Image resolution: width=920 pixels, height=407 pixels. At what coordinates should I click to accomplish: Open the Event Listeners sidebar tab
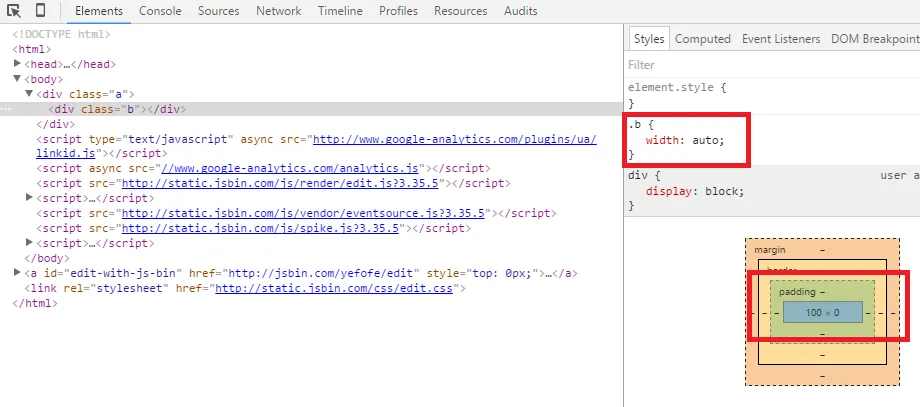click(x=781, y=39)
